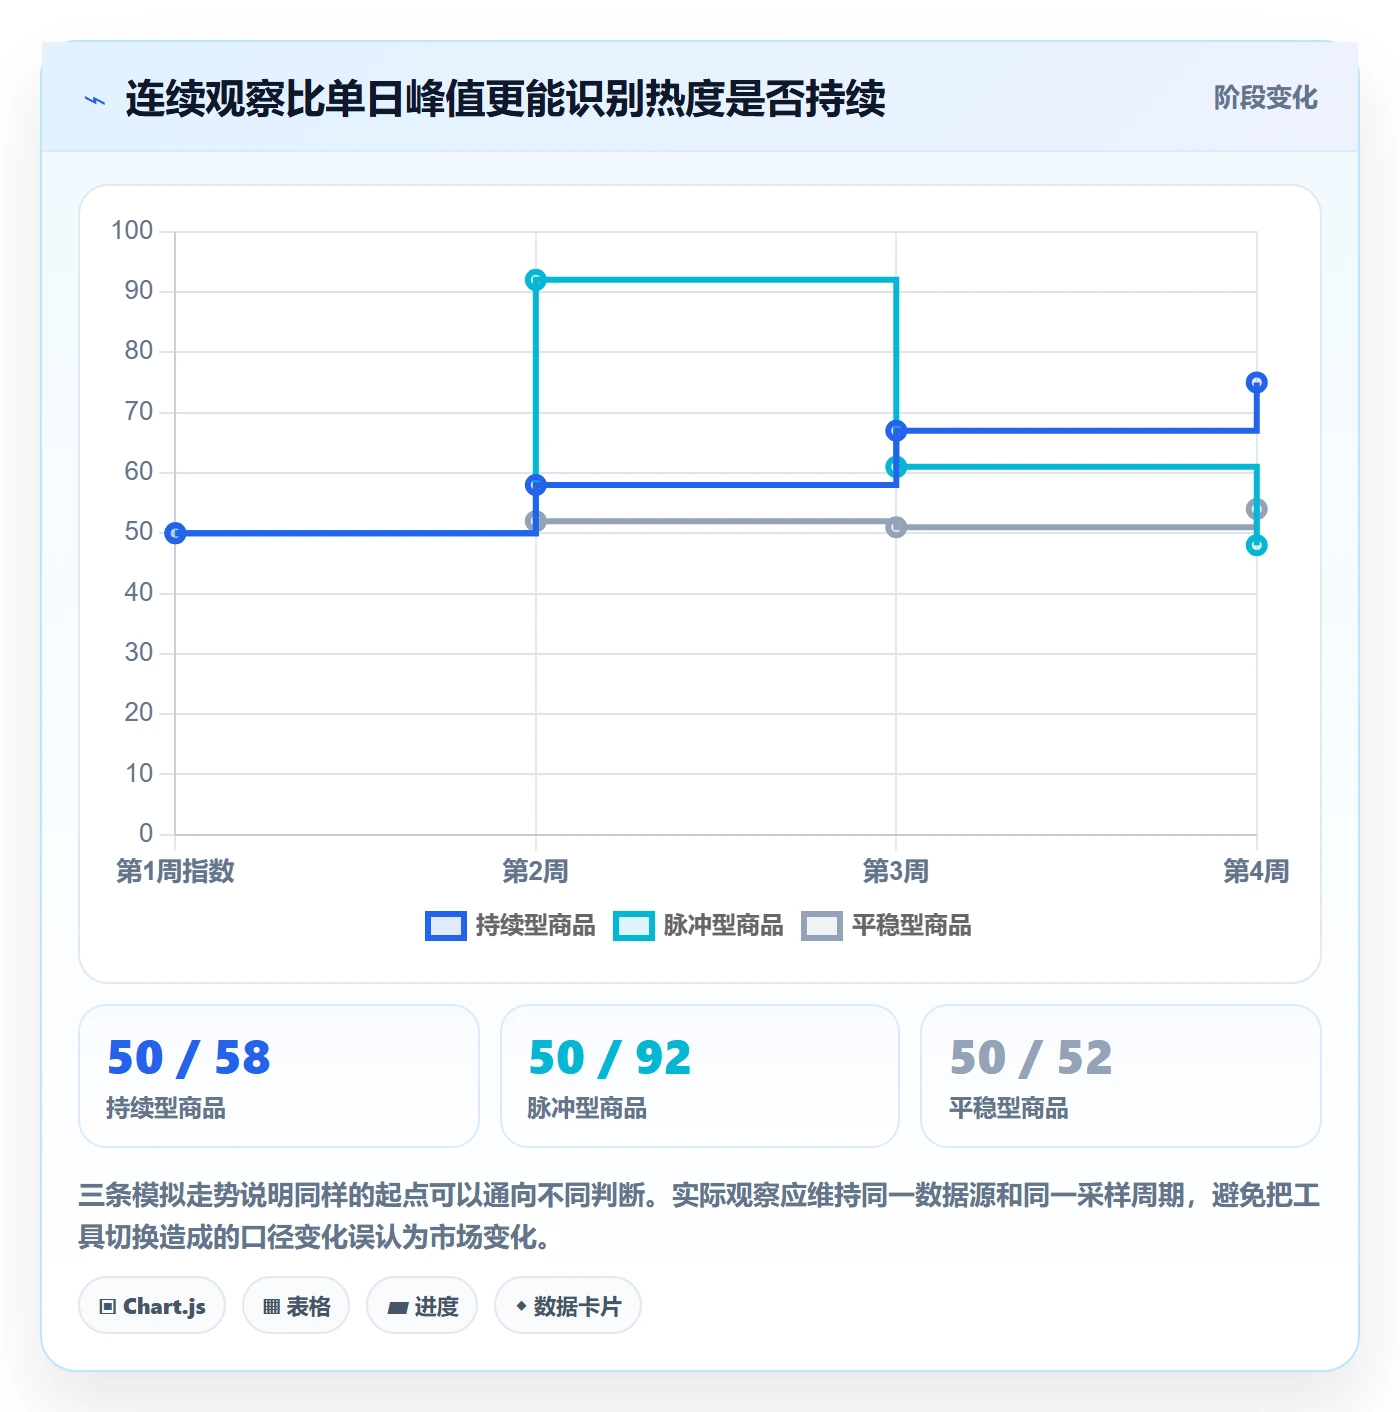This screenshot has width=1400, height=1412.
Task: Toggle the 持续型商品 legend swatch
Action: click(x=445, y=926)
